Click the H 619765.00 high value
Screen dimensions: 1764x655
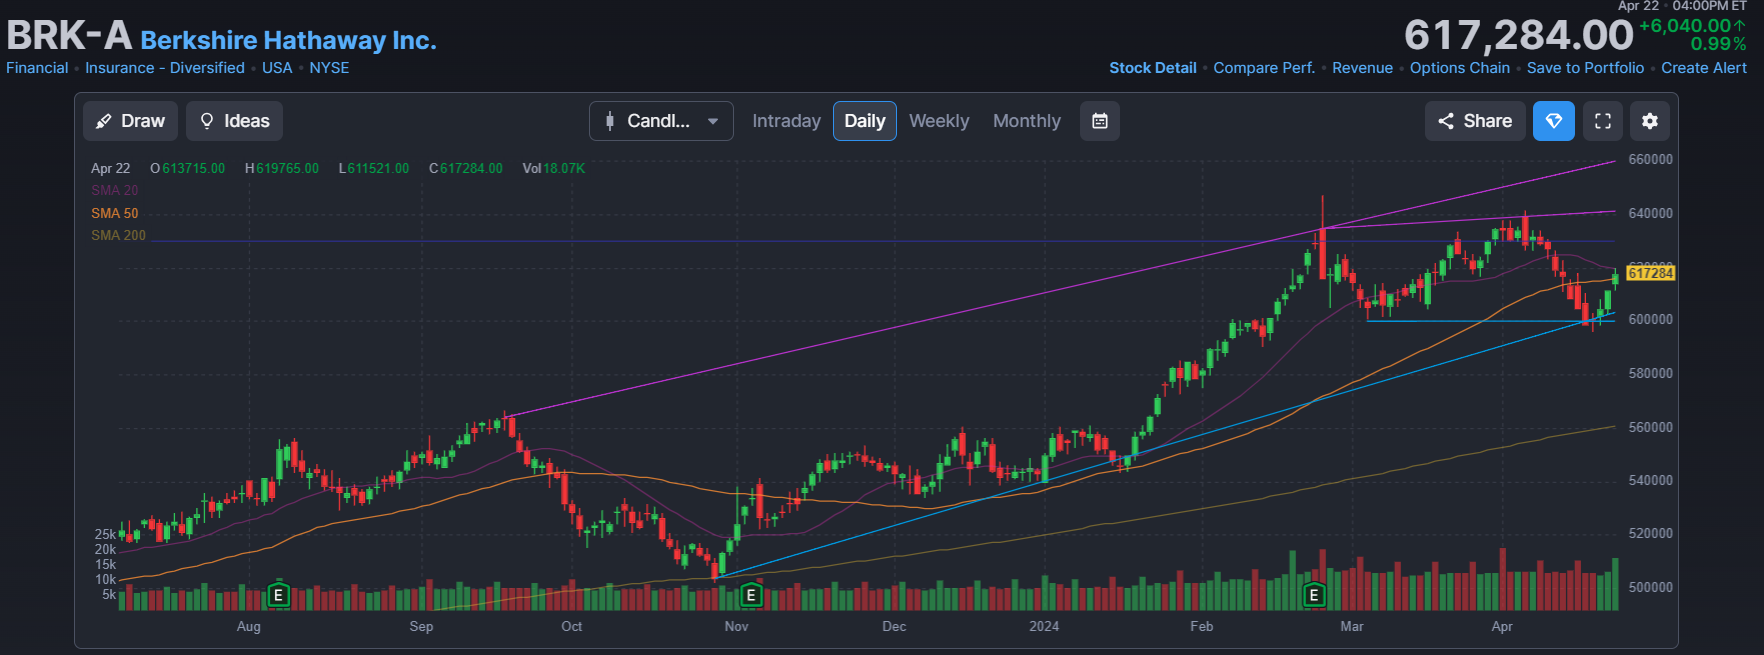282,168
